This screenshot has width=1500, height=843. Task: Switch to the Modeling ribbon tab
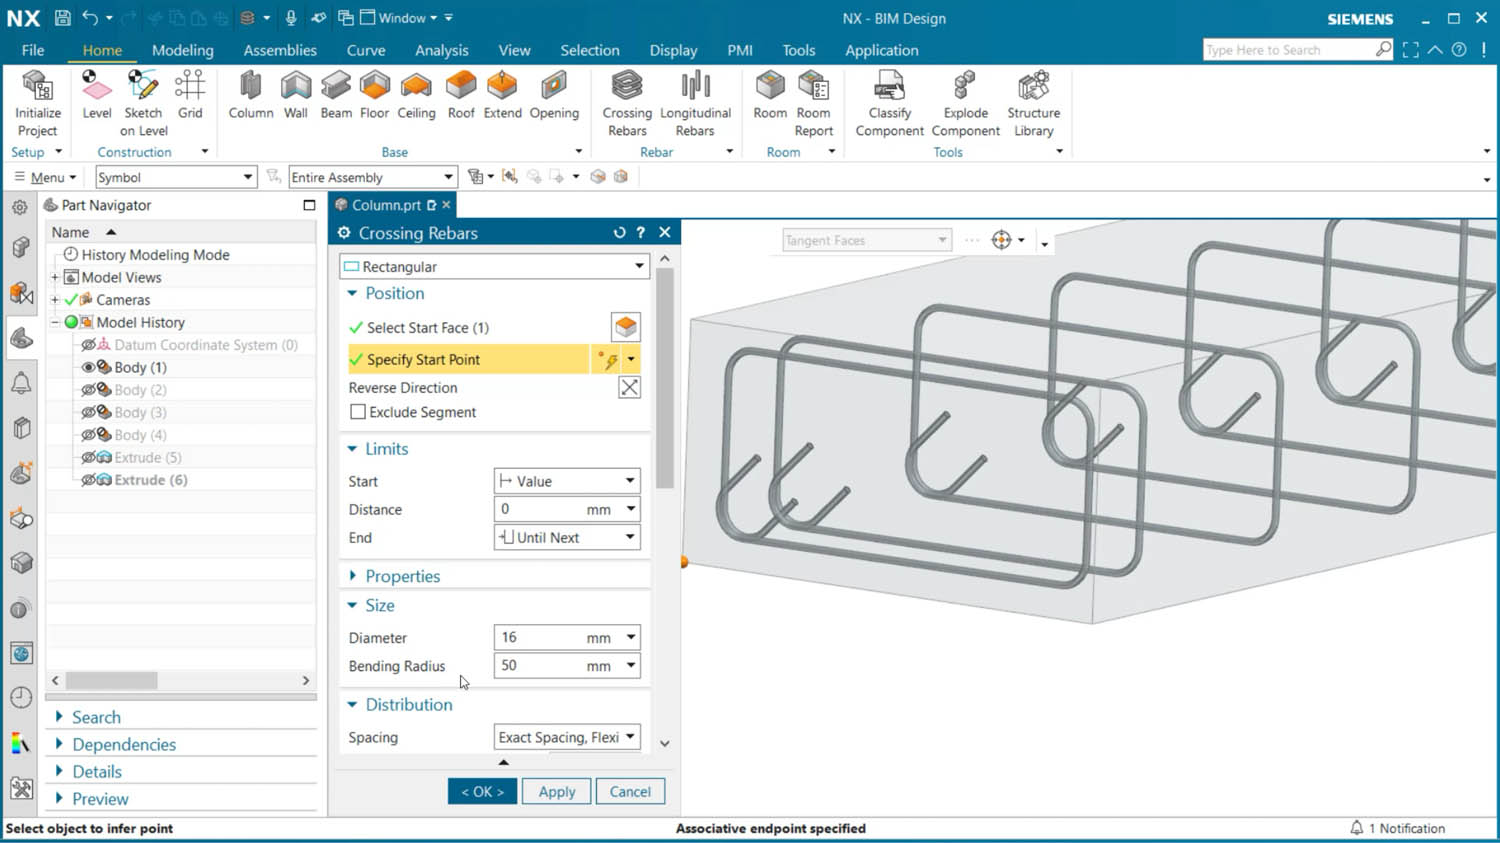point(183,50)
